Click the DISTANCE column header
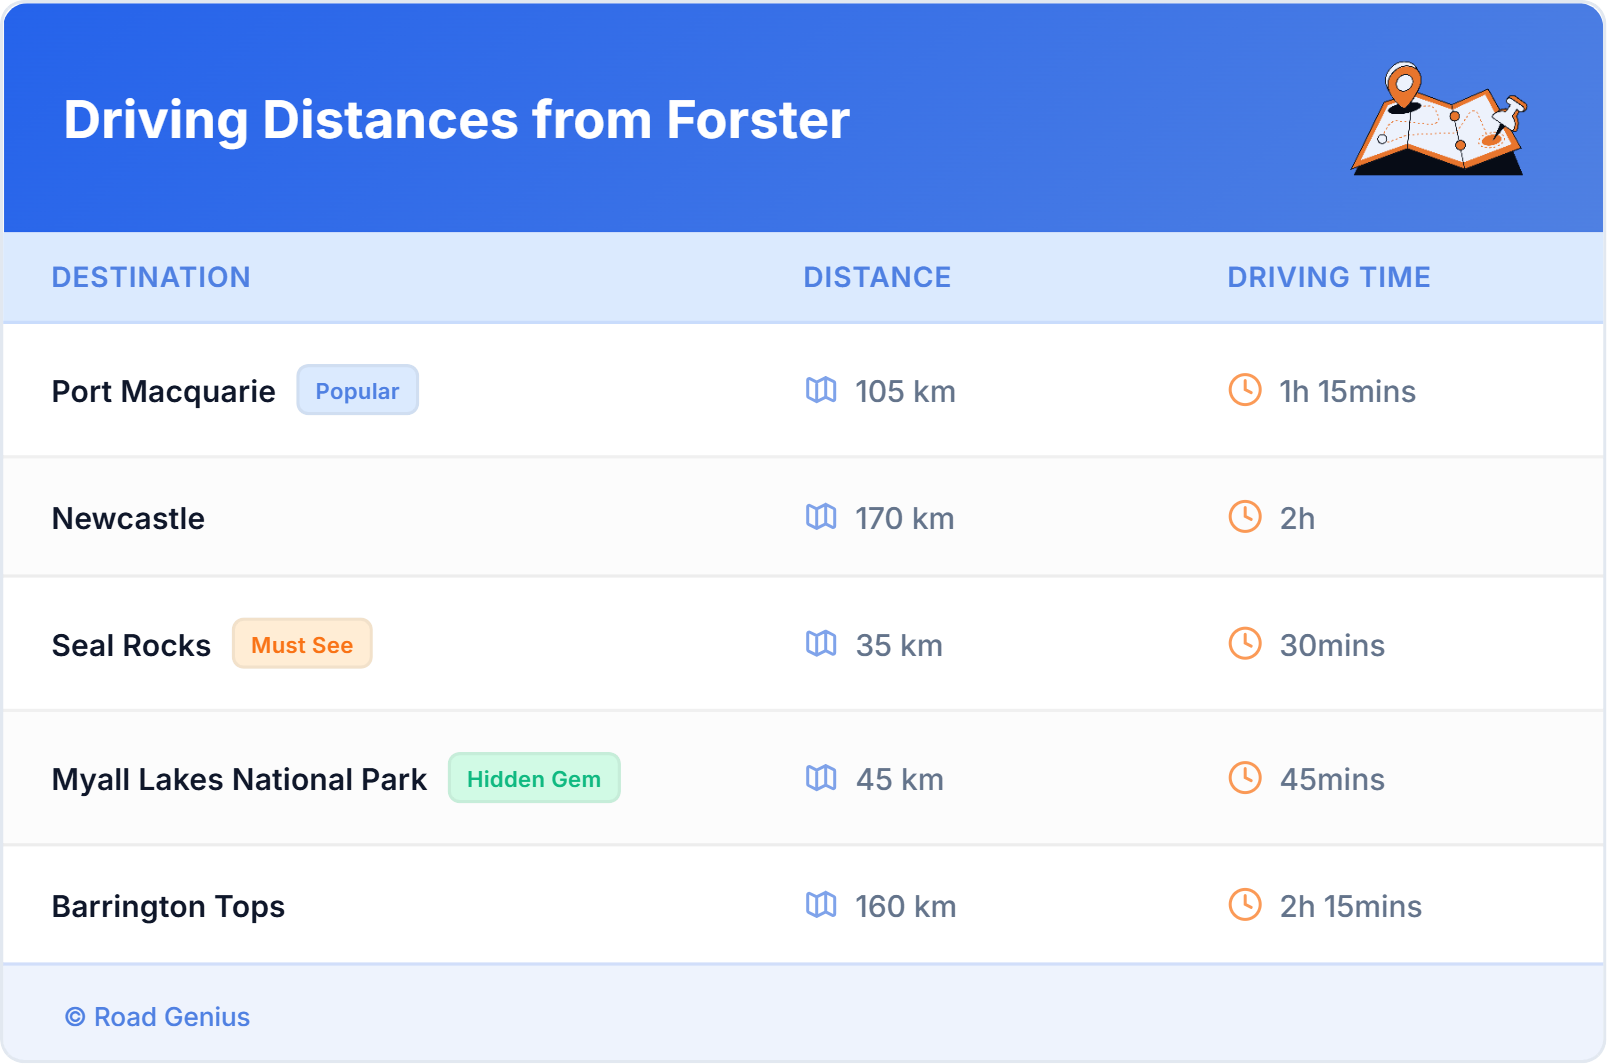The height and width of the screenshot is (1064, 1608). click(877, 277)
